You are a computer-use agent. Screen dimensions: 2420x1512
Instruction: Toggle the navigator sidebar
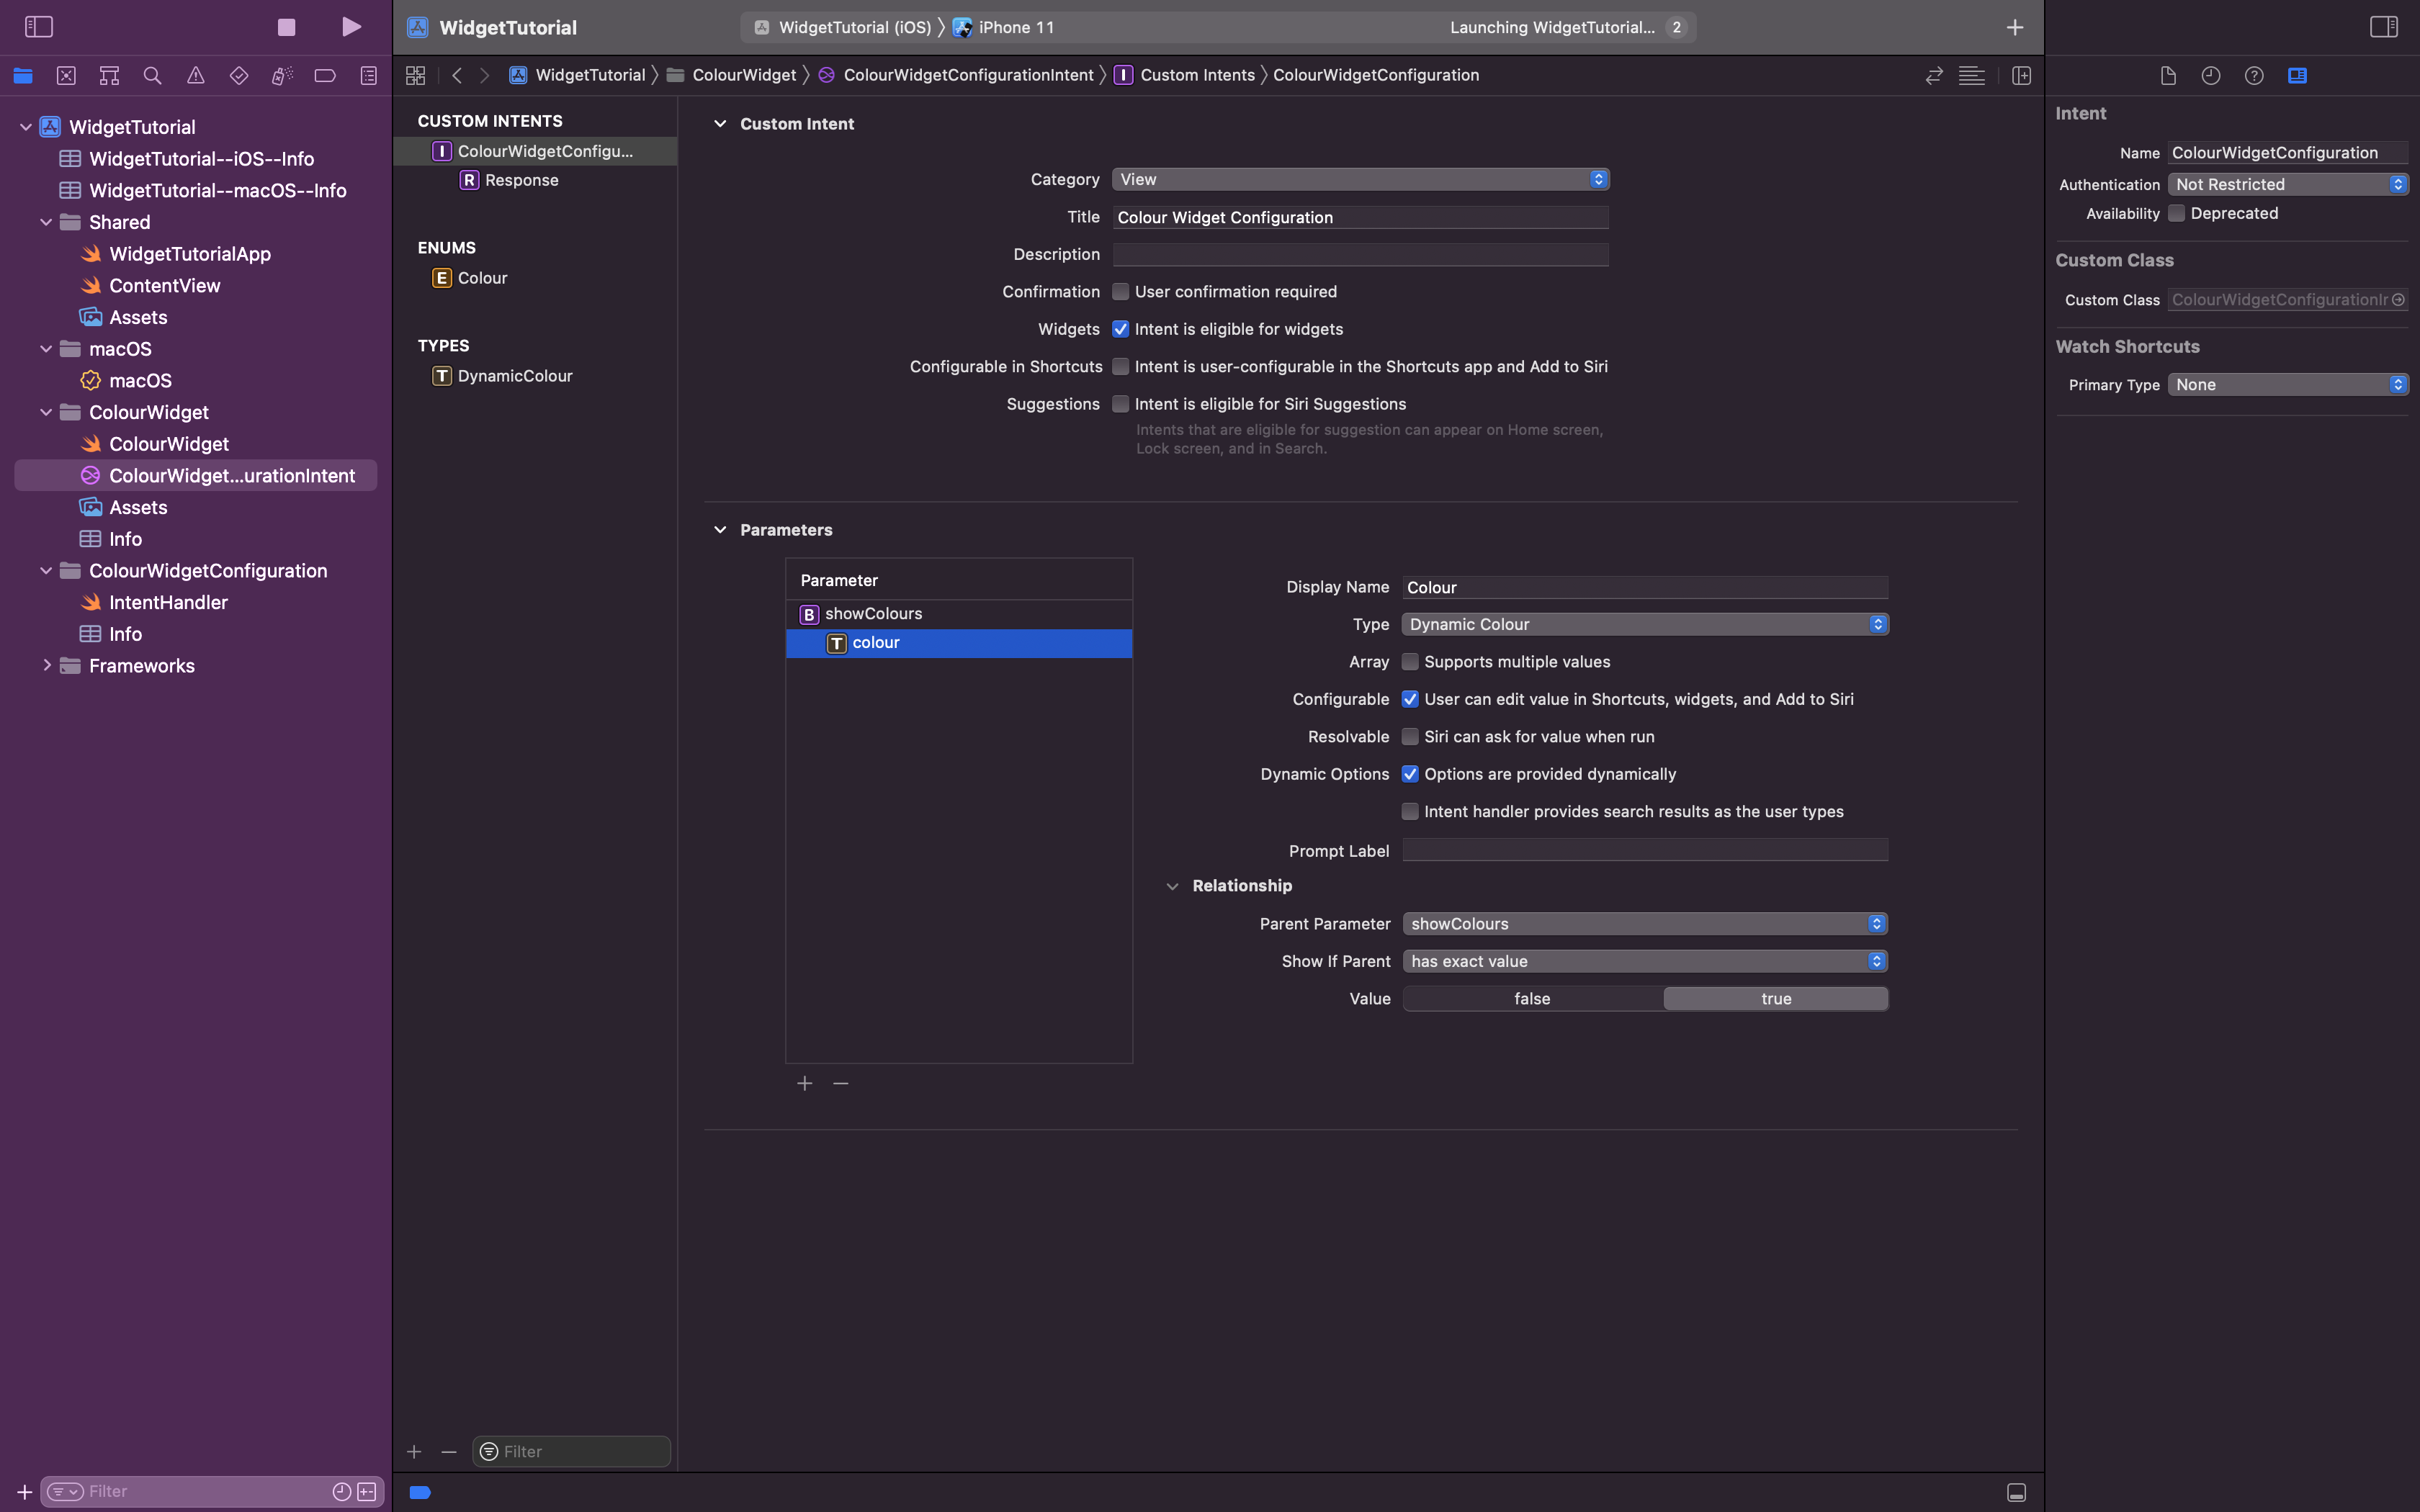point(39,27)
